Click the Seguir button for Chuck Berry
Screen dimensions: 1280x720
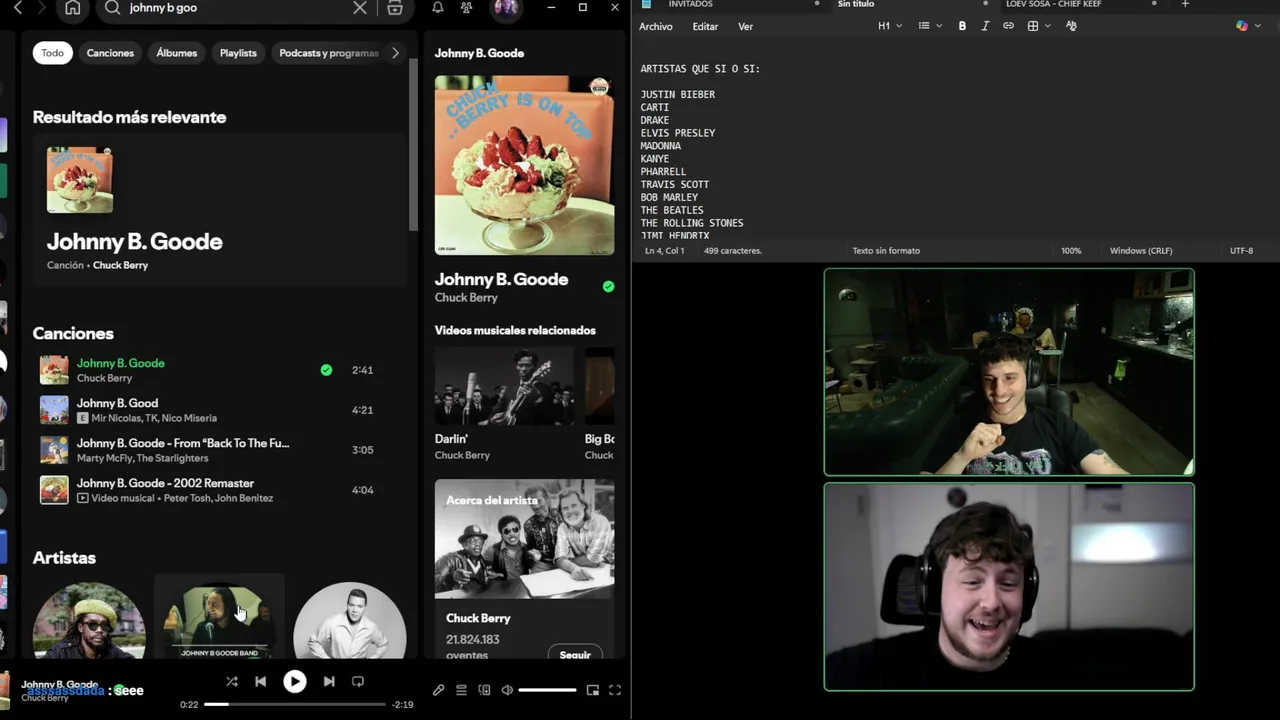click(x=575, y=654)
